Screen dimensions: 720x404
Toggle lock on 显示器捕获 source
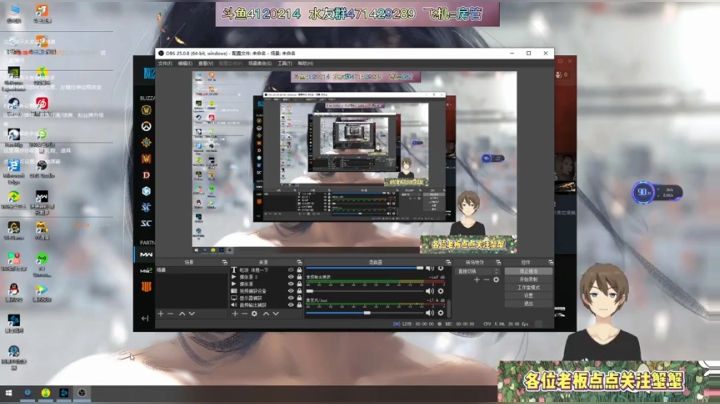point(299,297)
